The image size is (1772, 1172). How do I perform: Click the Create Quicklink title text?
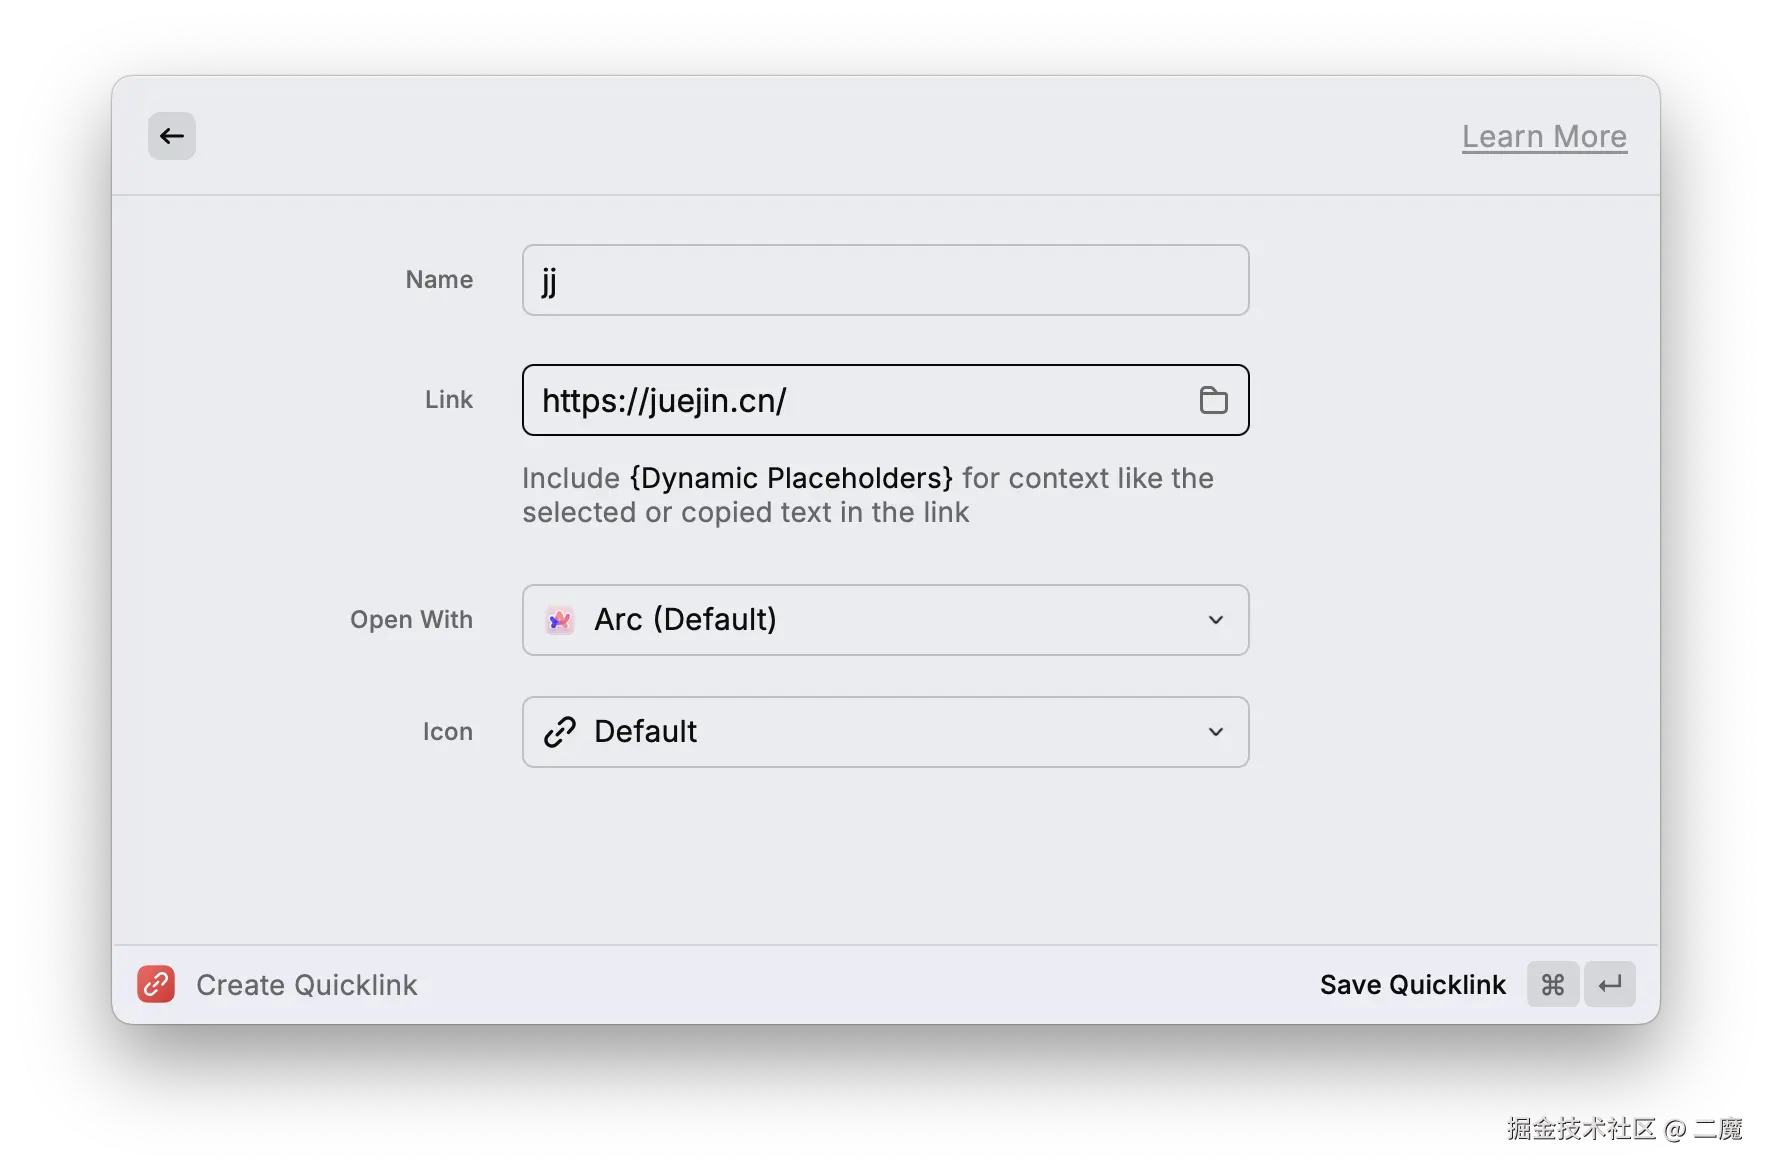(x=307, y=985)
